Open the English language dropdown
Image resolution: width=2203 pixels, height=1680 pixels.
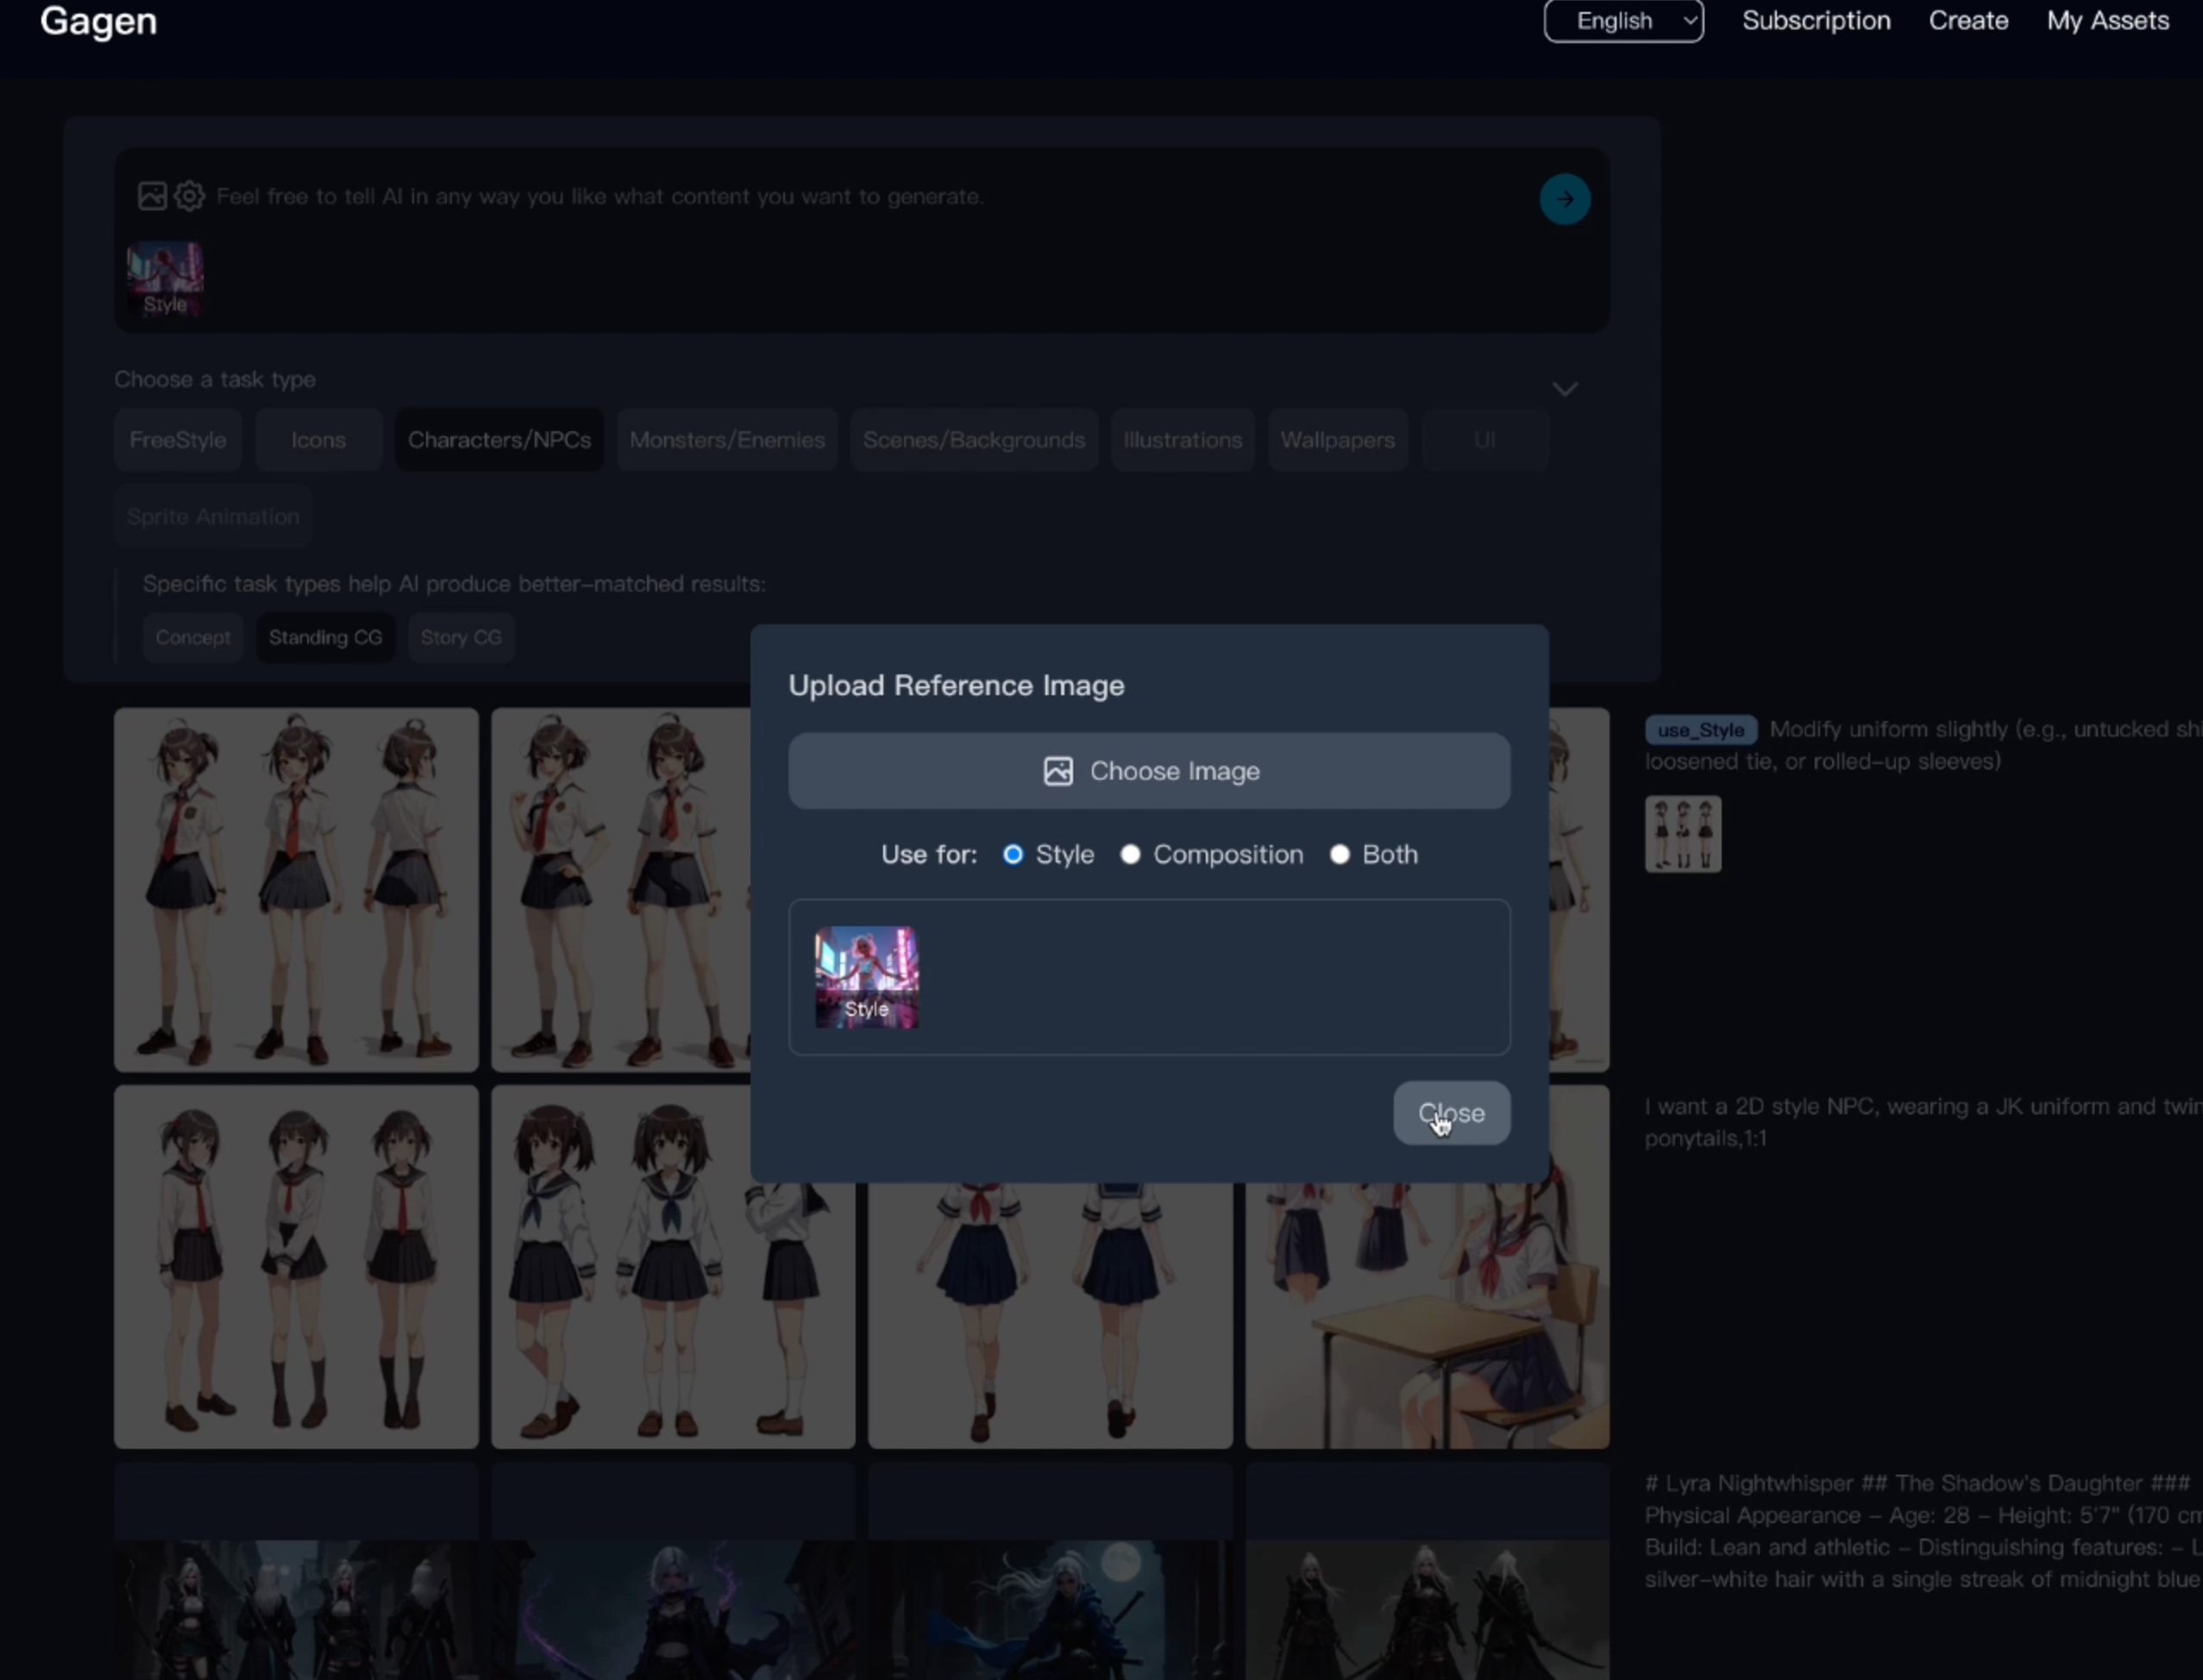click(x=1623, y=21)
